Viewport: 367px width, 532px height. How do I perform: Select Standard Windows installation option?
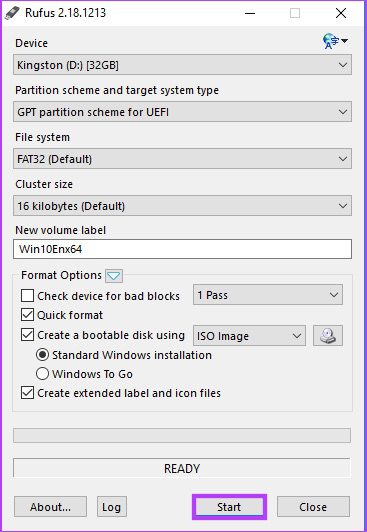tap(42, 355)
